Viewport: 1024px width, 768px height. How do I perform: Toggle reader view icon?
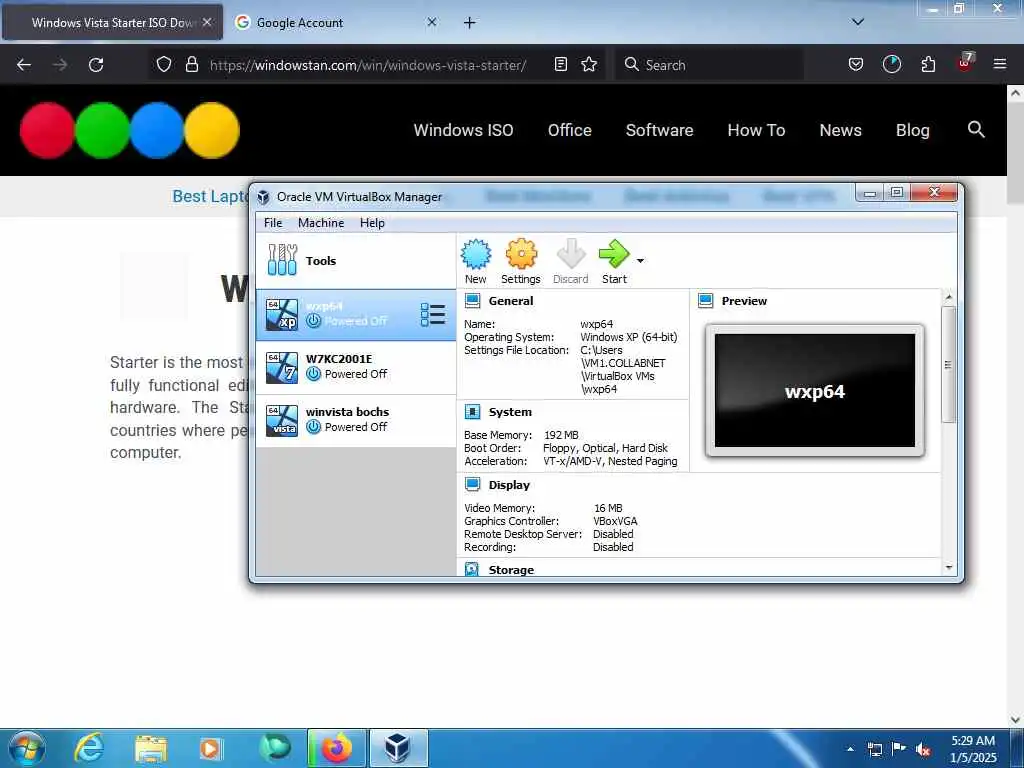(560, 64)
